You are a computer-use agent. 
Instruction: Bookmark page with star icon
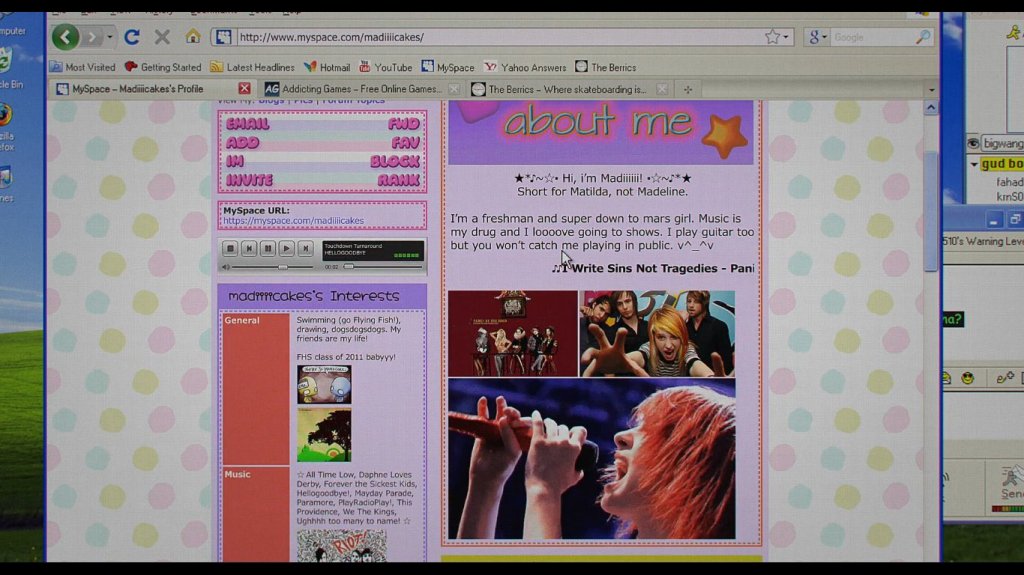tap(772, 37)
